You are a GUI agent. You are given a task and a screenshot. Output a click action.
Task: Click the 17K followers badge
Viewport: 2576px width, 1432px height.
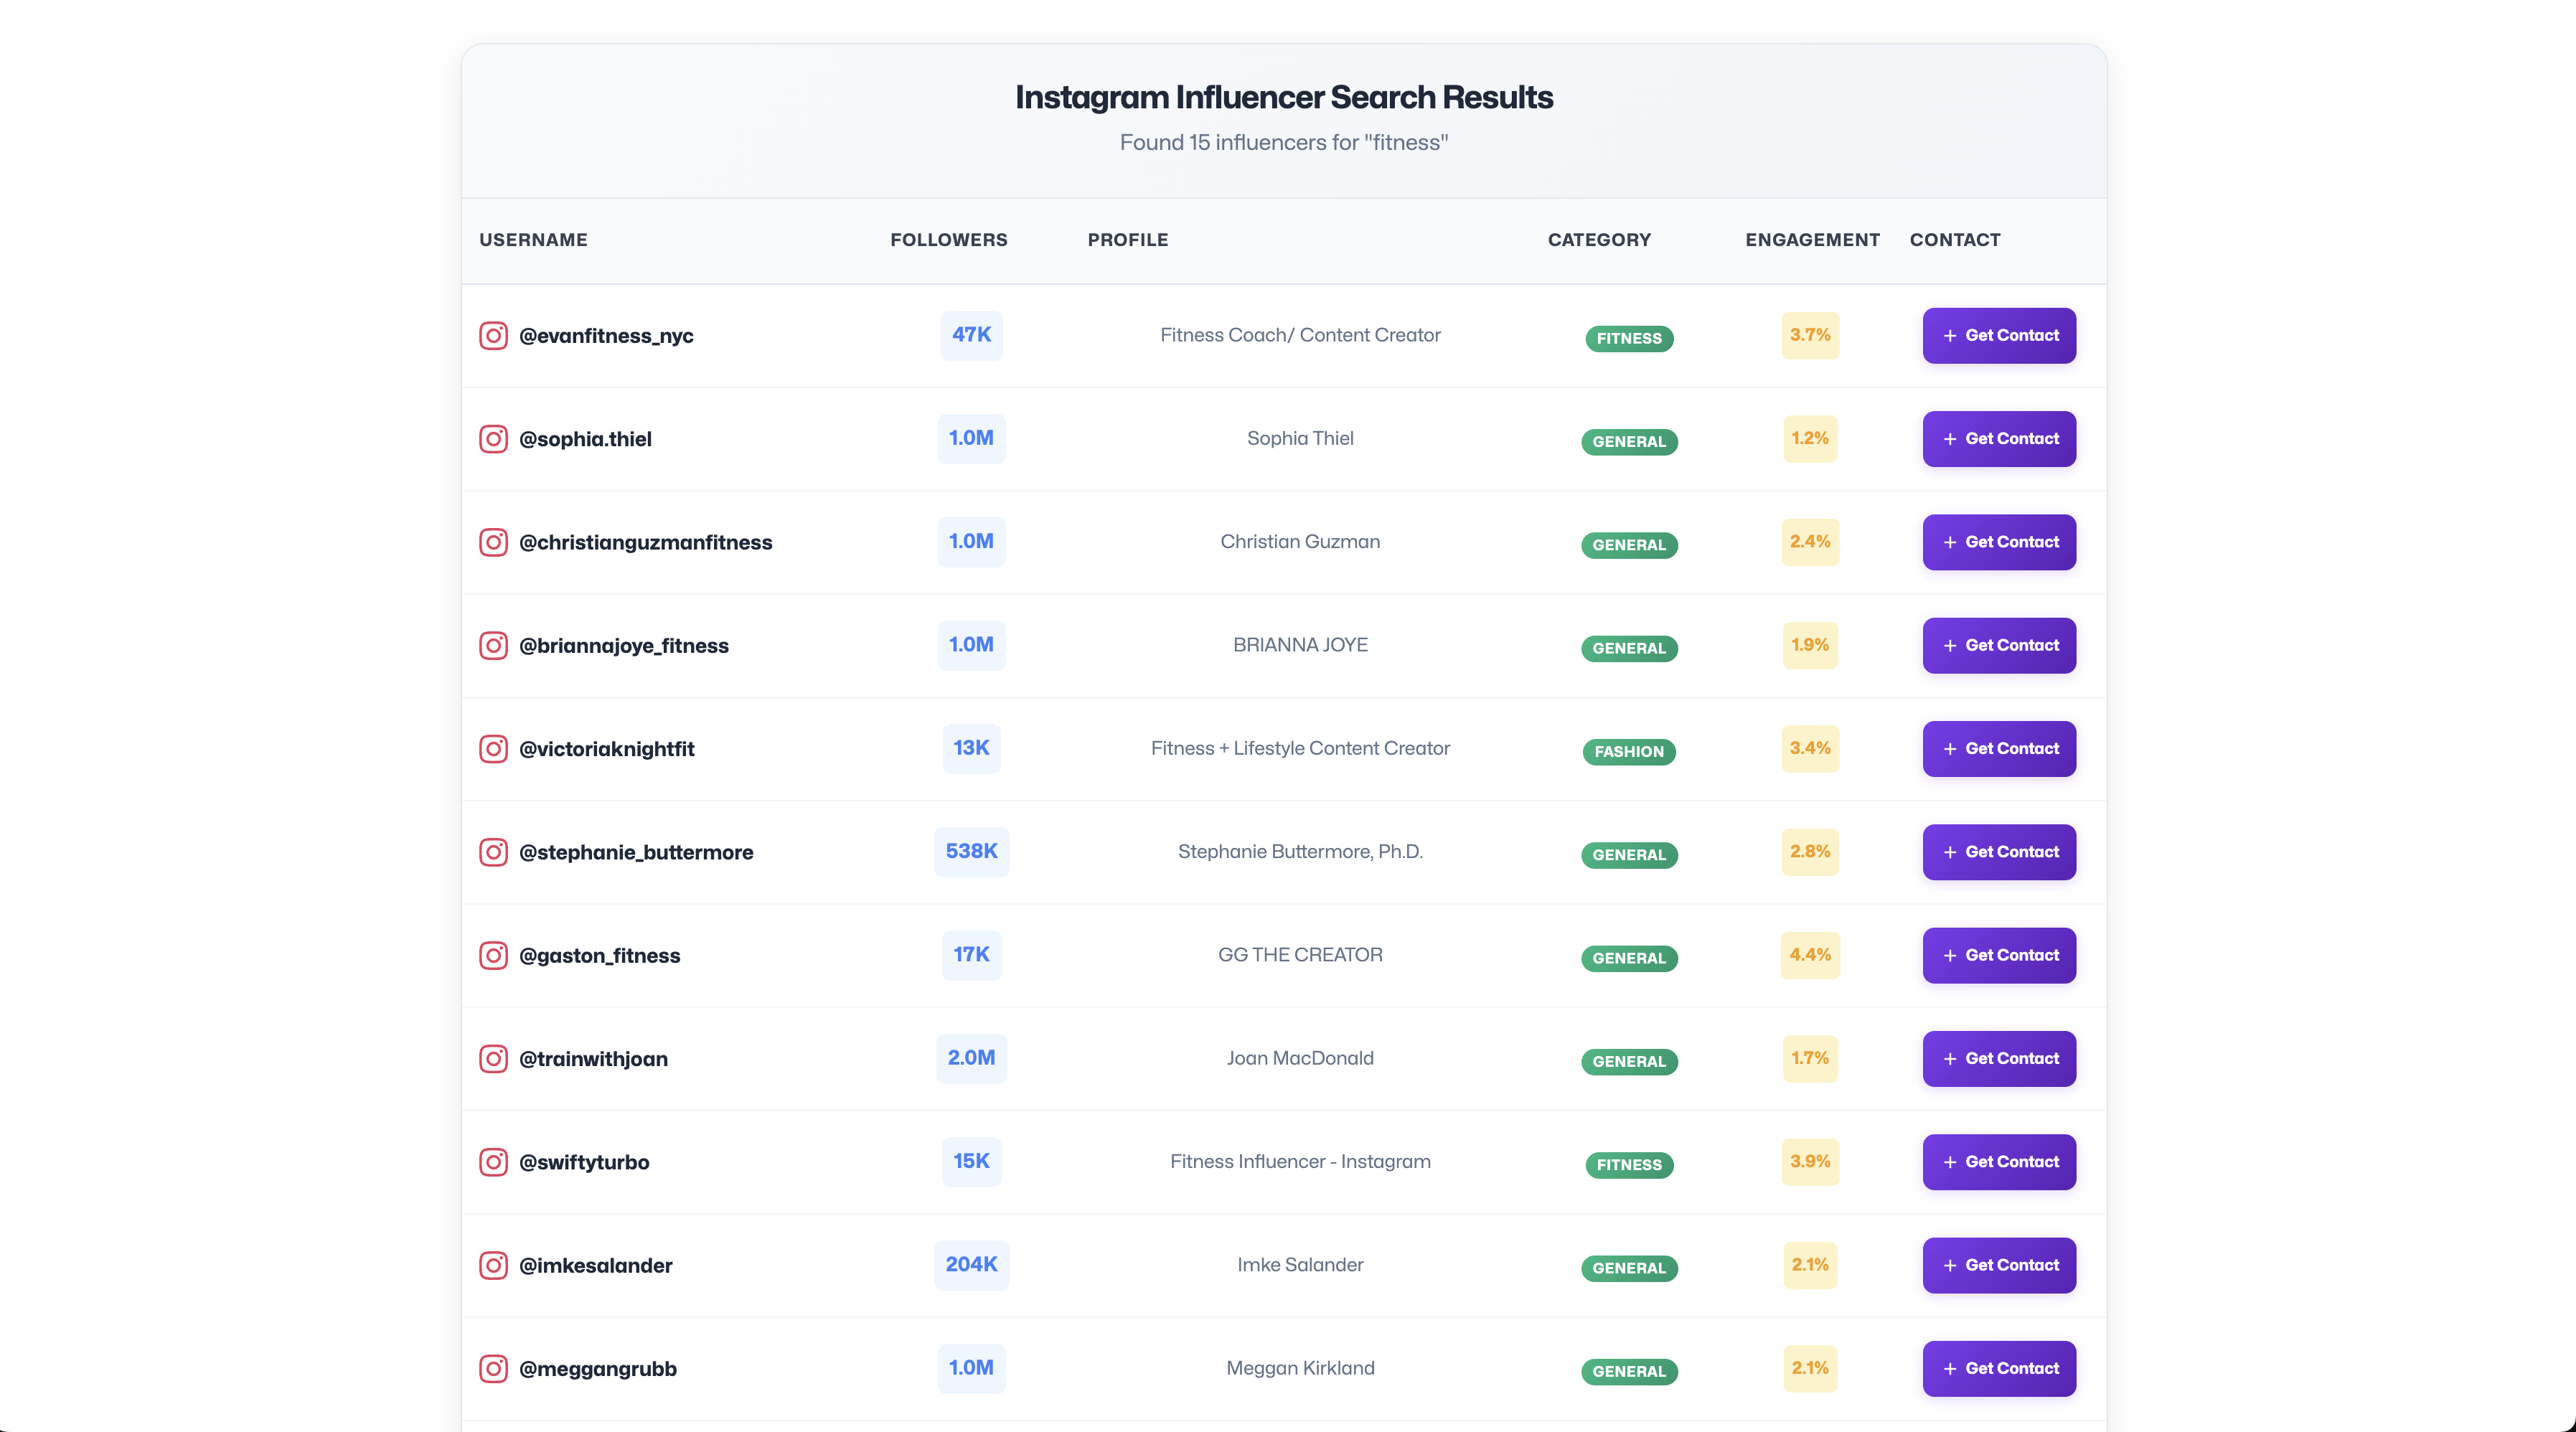(x=971, y=955)
